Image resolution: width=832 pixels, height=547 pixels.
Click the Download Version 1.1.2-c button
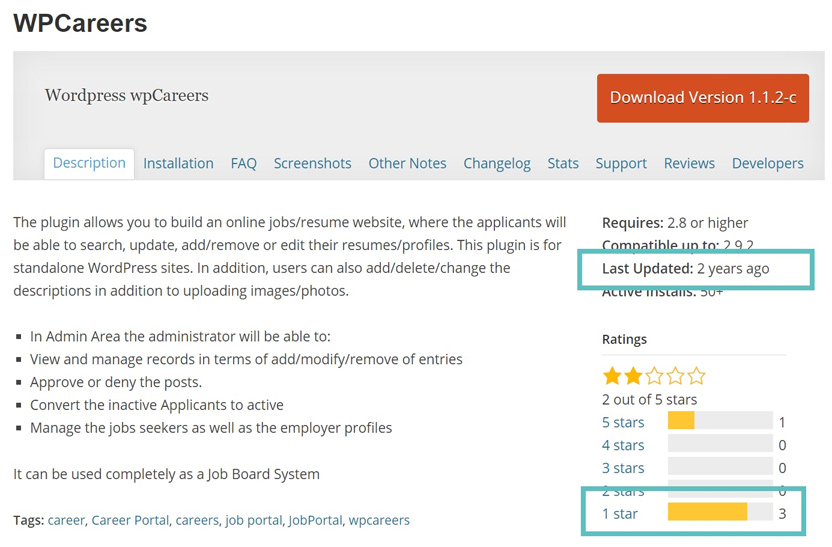703,98
